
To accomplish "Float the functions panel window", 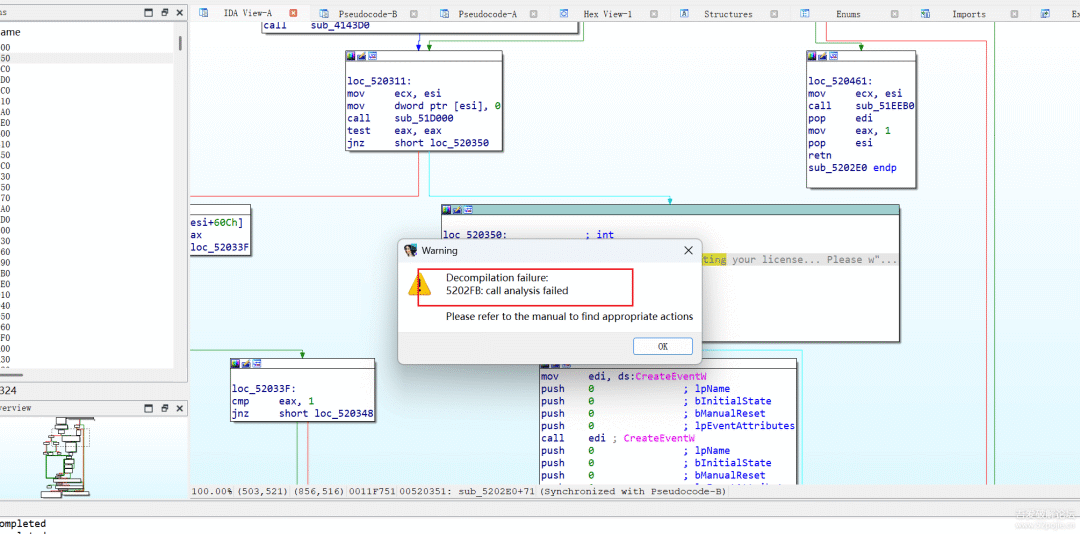I will pyautogui.click(x=165, y=13).
